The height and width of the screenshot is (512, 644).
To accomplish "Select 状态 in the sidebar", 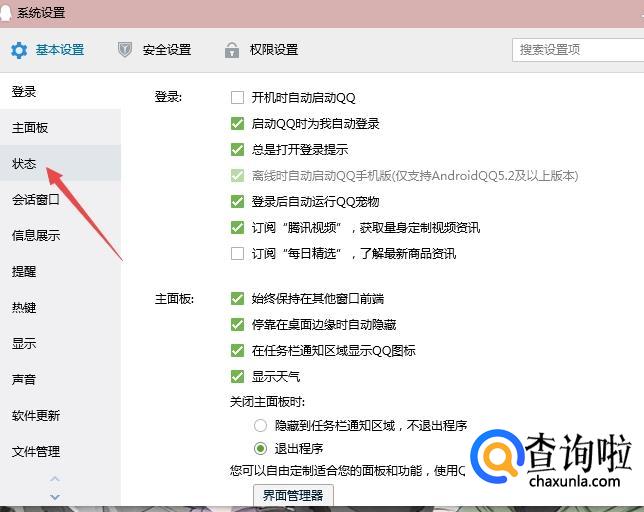I will coord(60,163).
